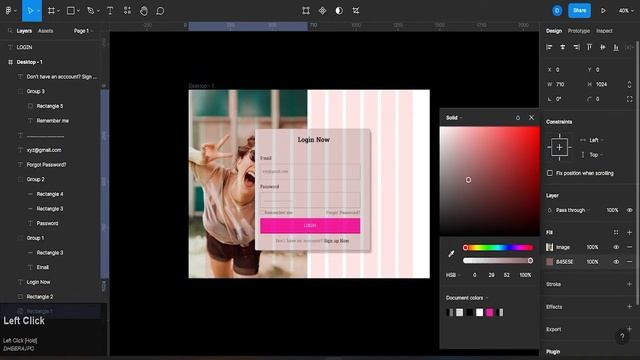640x360 pixels.
Task: Click the pink LOGIN button on canvas
Action: click(310, 225)
